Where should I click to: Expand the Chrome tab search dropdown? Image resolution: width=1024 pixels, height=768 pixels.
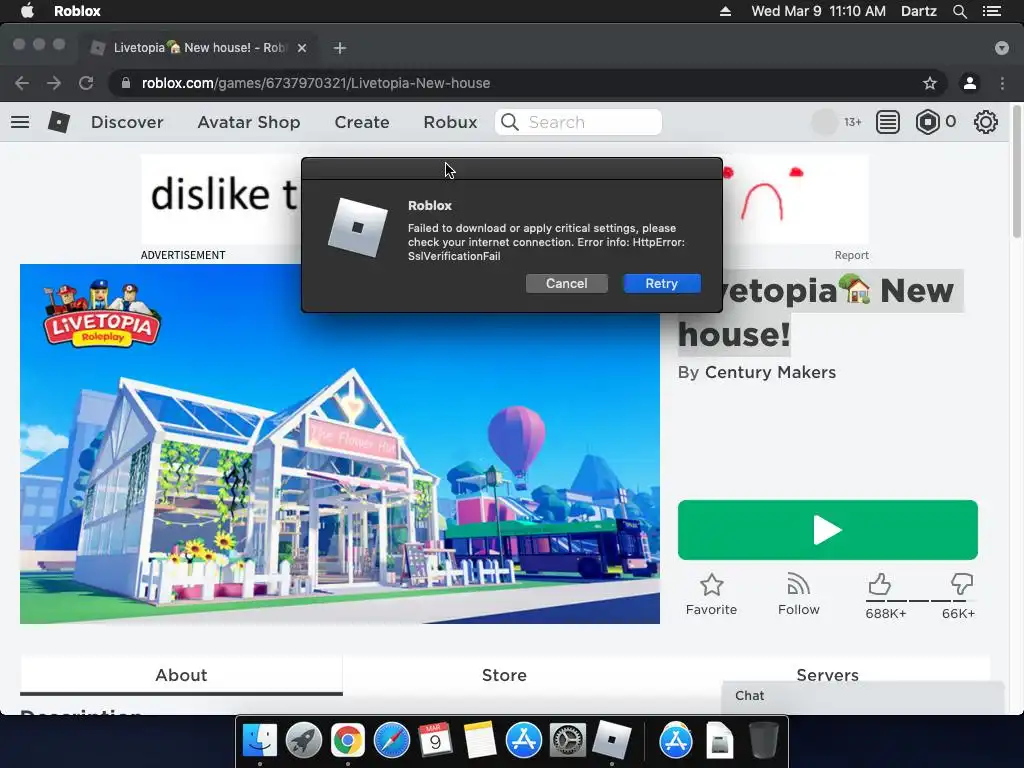[1002, 48]
